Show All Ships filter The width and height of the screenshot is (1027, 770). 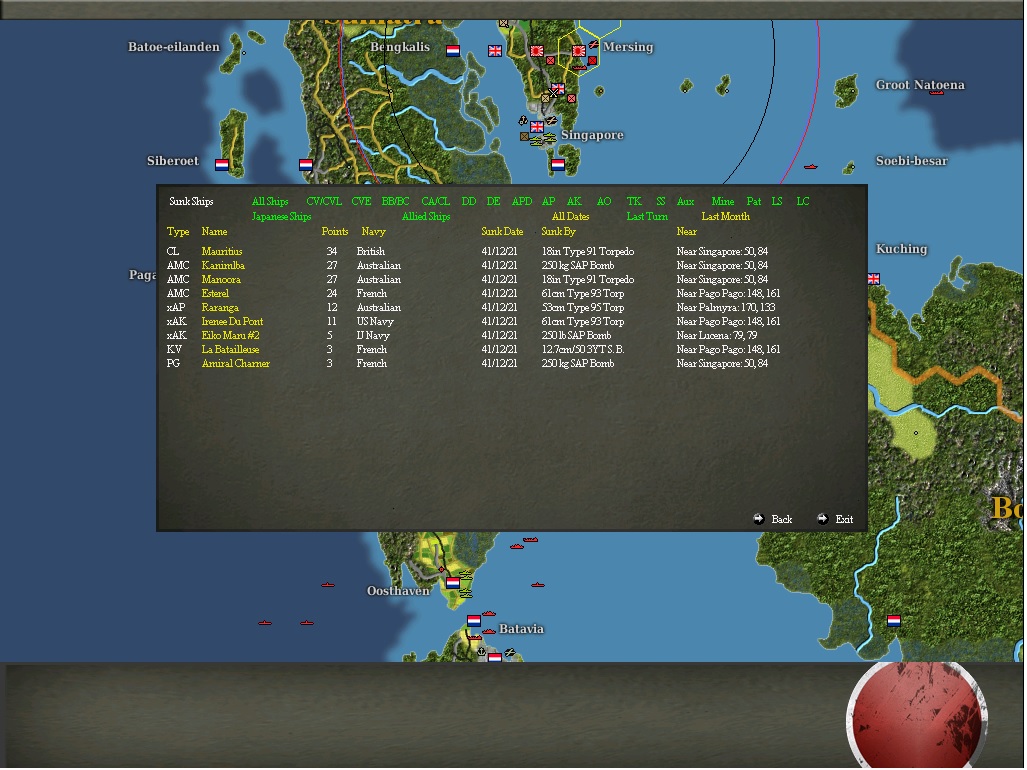[x=271, y=202]
